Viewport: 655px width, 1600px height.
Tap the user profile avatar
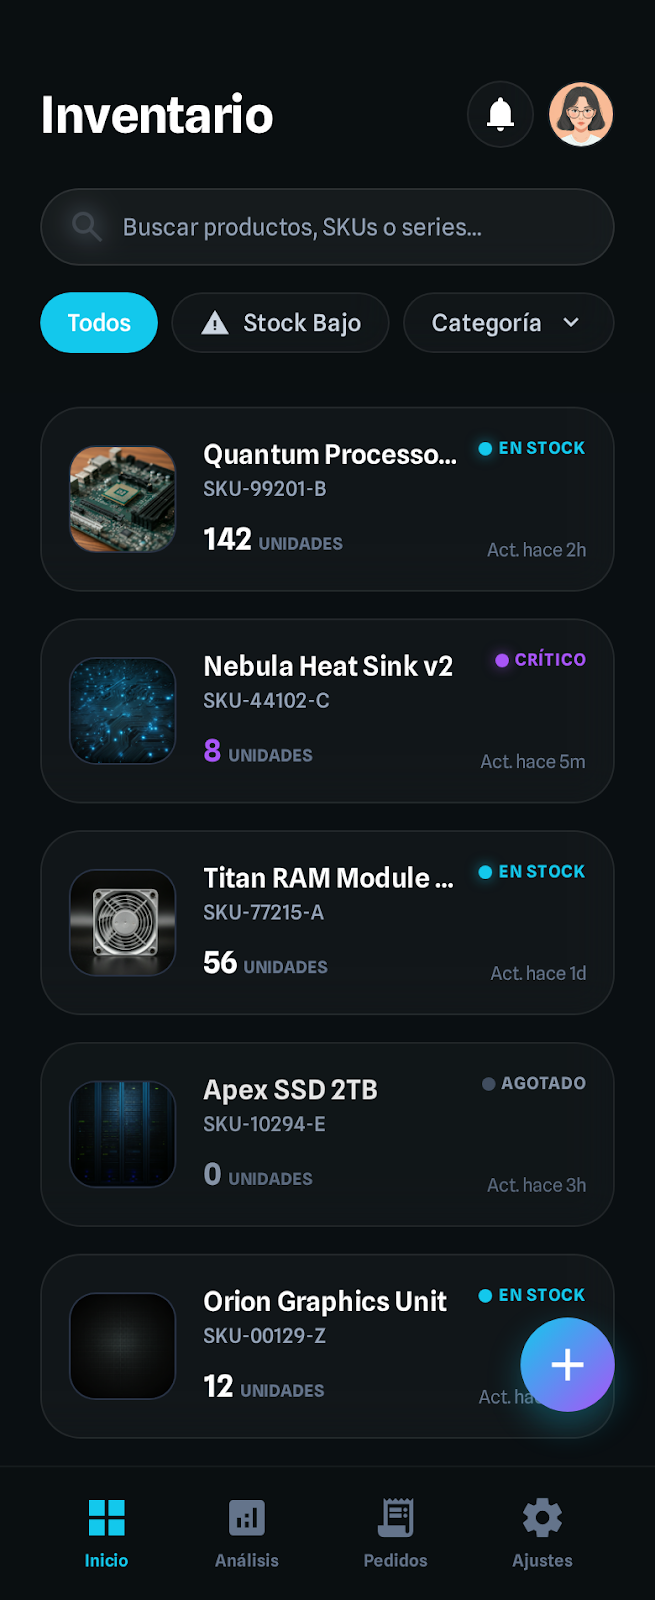[x=581, y=115]
